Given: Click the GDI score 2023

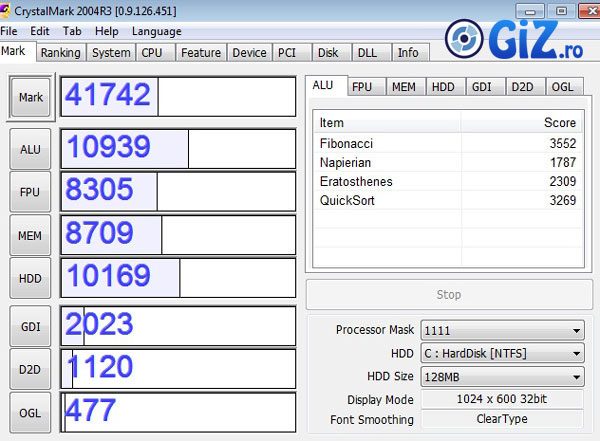Looking at the screenshot, I should click(99, 324).
